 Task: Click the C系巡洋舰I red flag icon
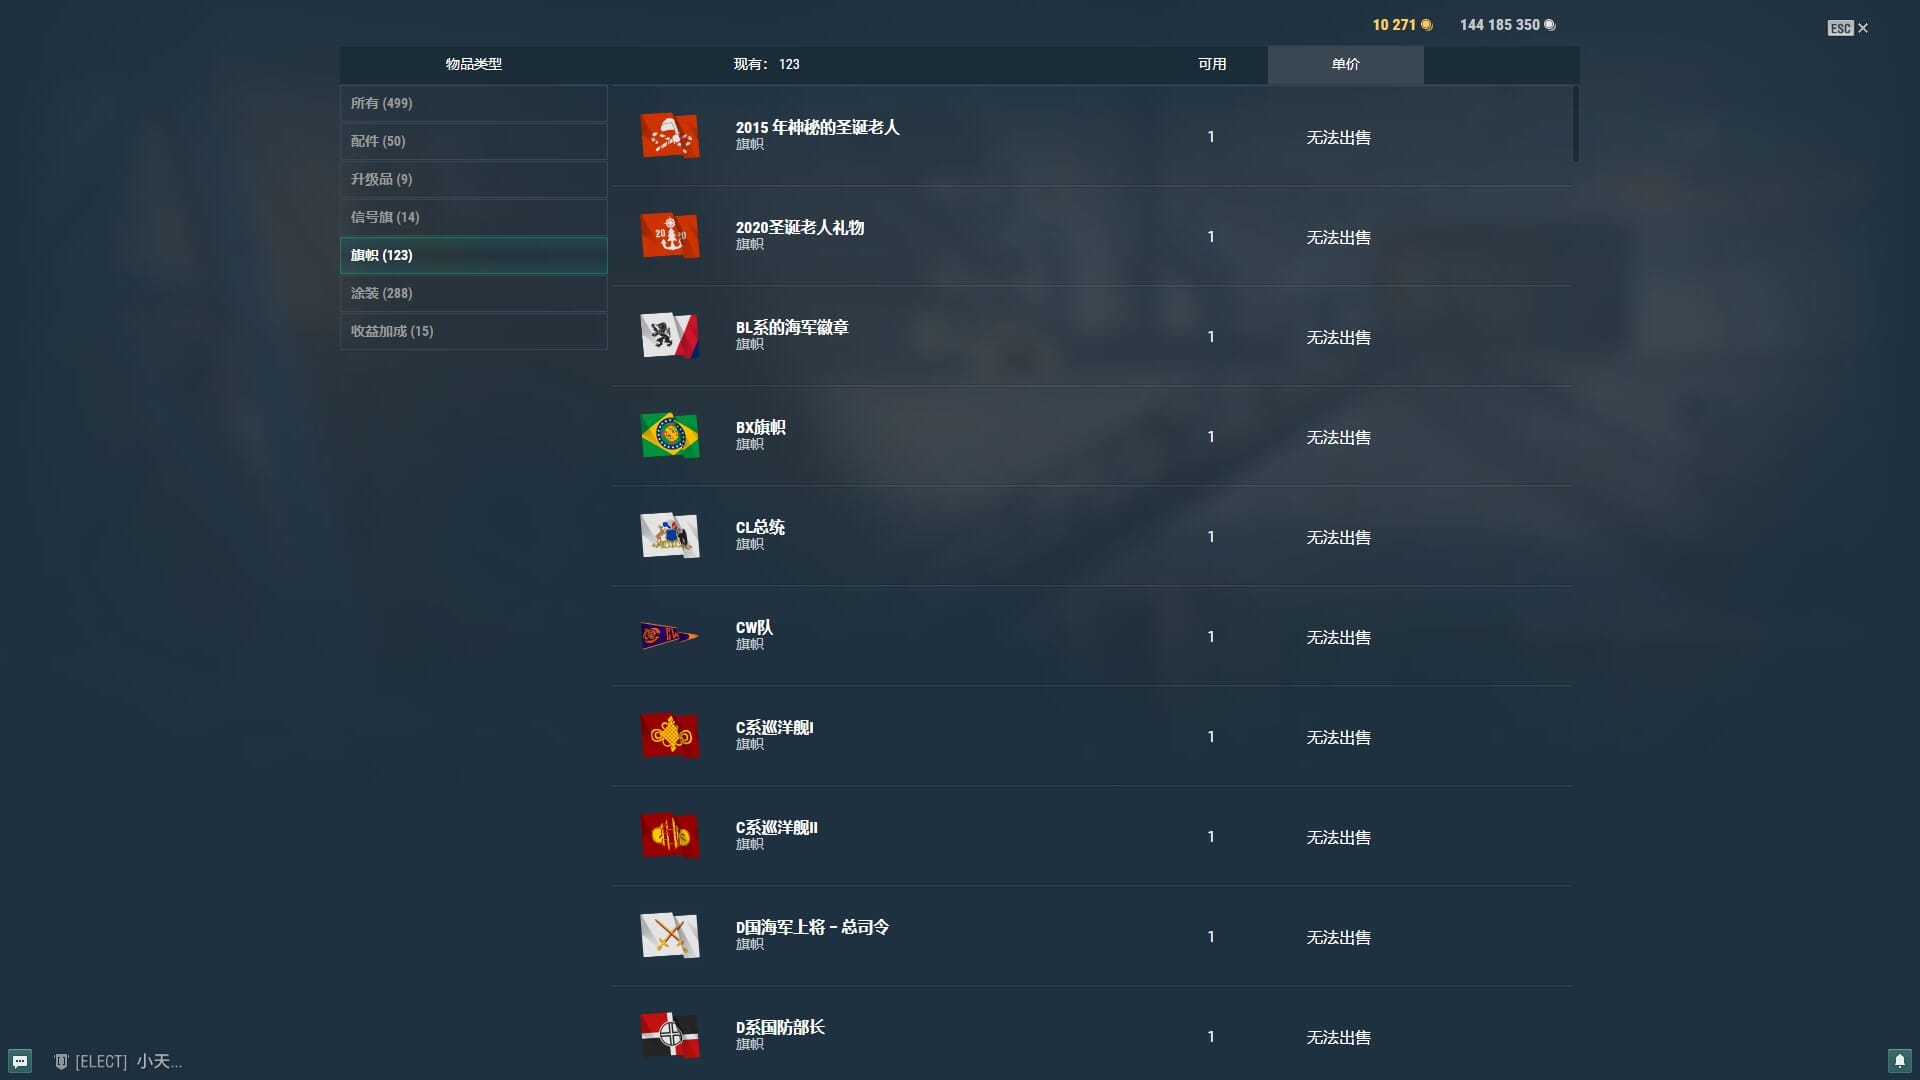coord(669,736)
